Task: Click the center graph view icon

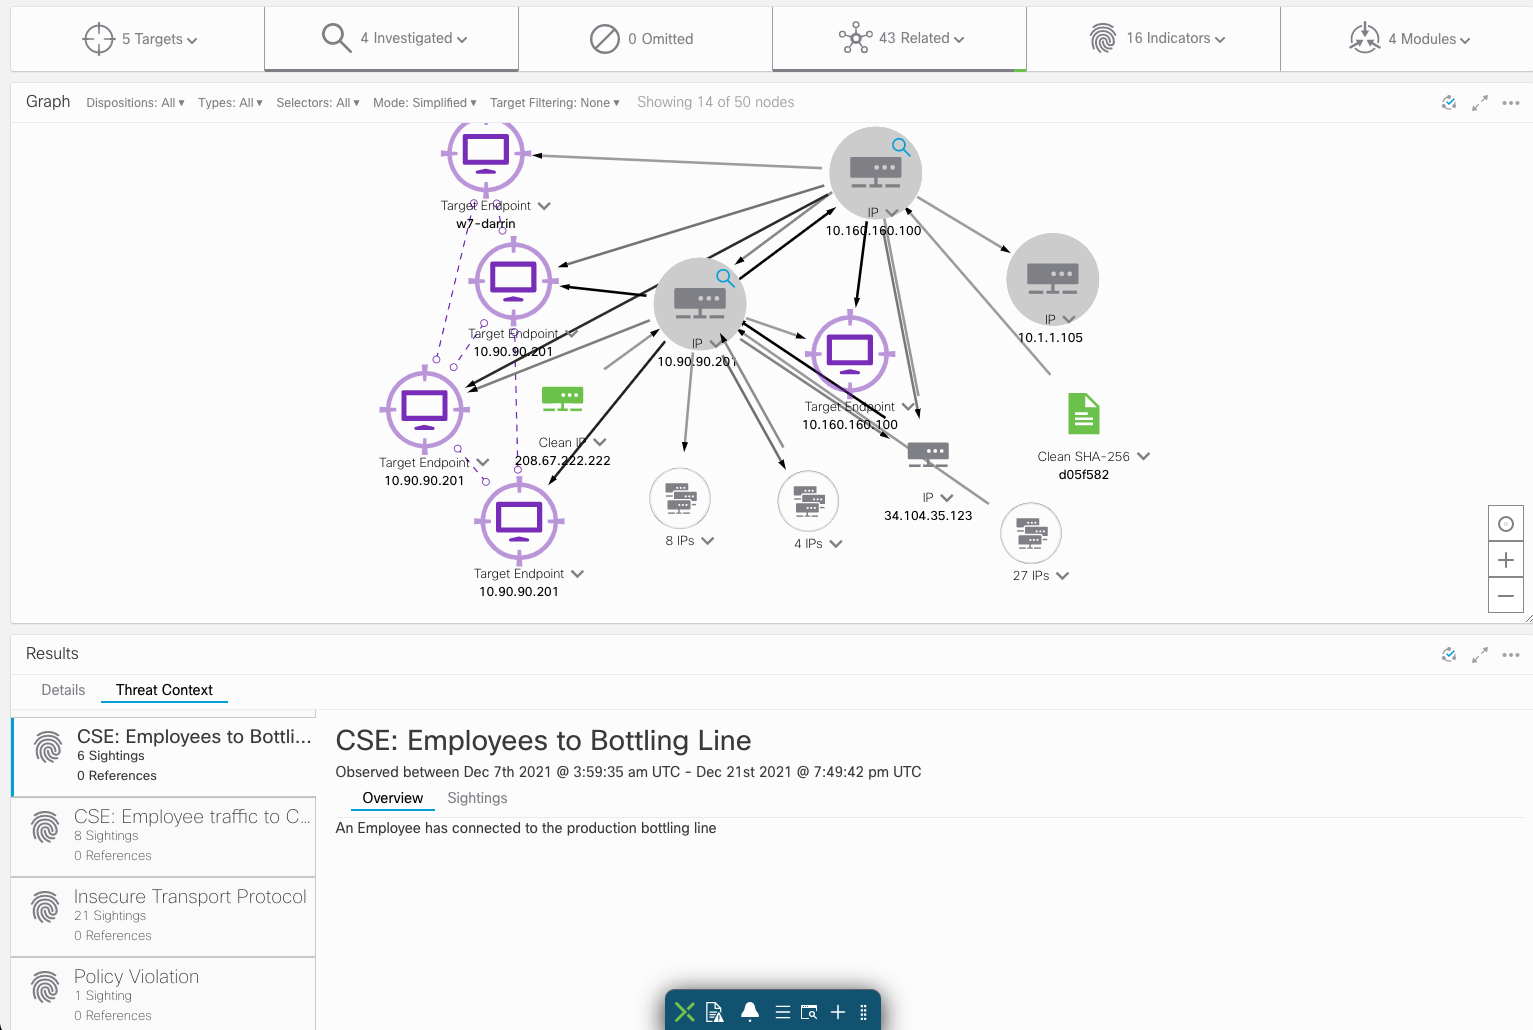Action: point(1506,523)
